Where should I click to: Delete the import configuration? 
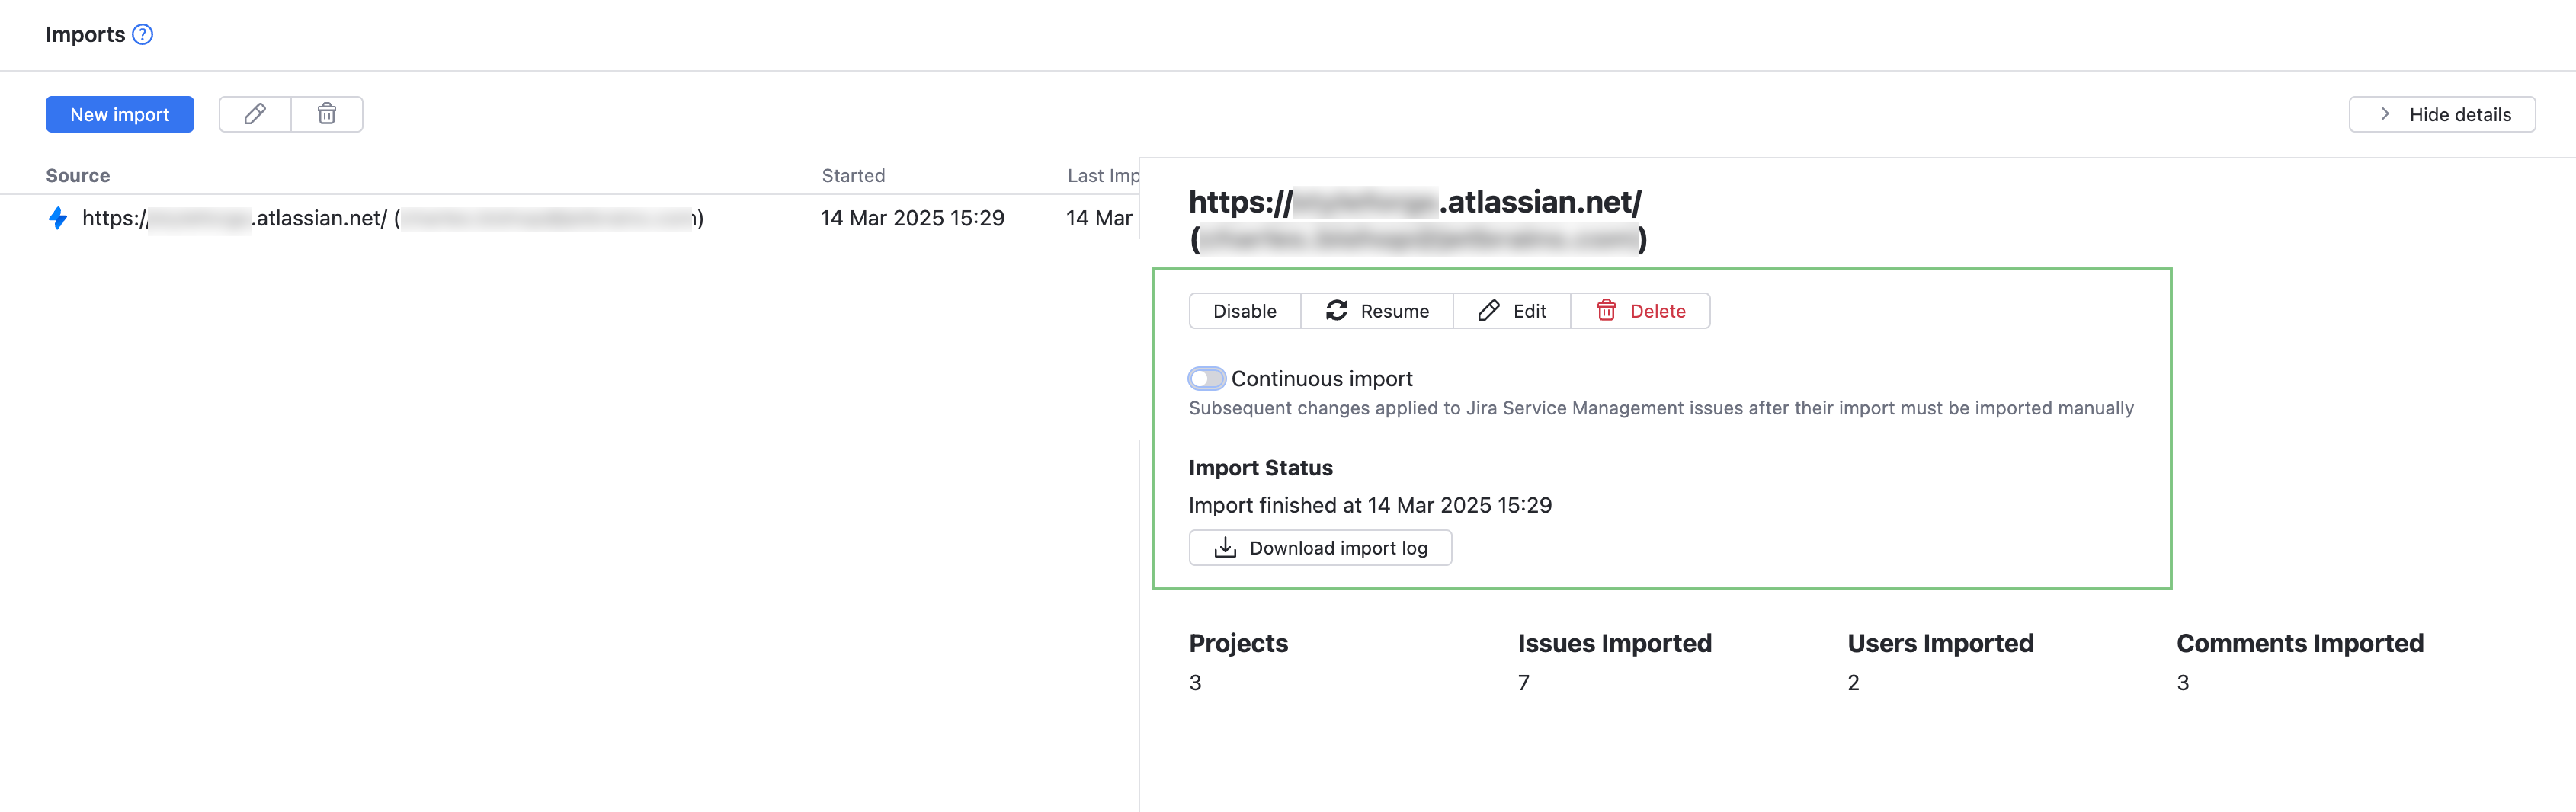[1640, 311]
